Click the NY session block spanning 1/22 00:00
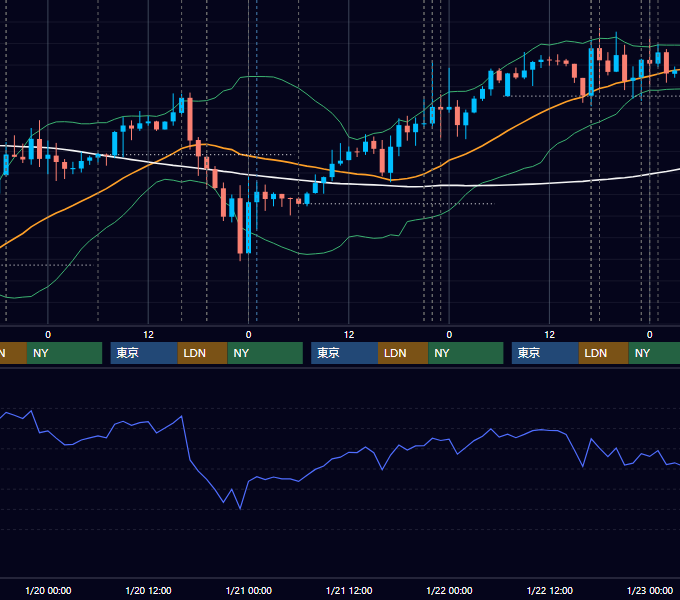The image size is (680, 600). coord(466,353)
